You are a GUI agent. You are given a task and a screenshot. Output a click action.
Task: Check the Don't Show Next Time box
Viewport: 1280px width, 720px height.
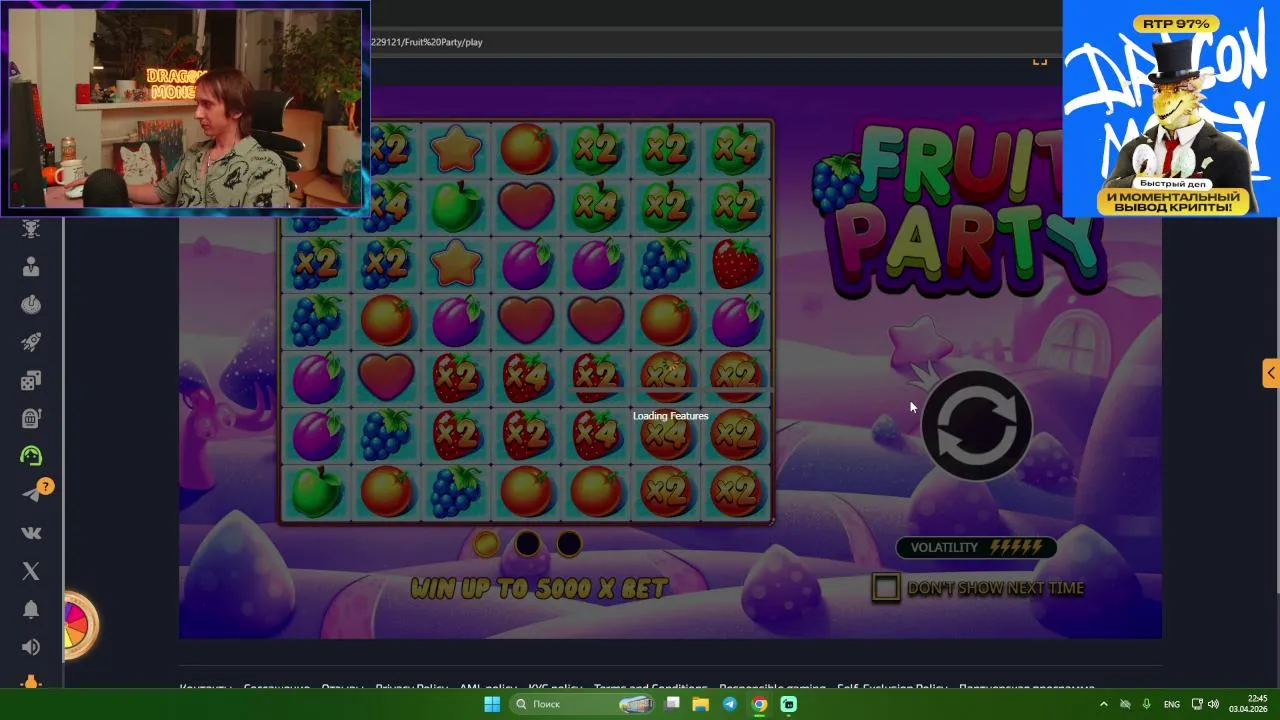885,587
